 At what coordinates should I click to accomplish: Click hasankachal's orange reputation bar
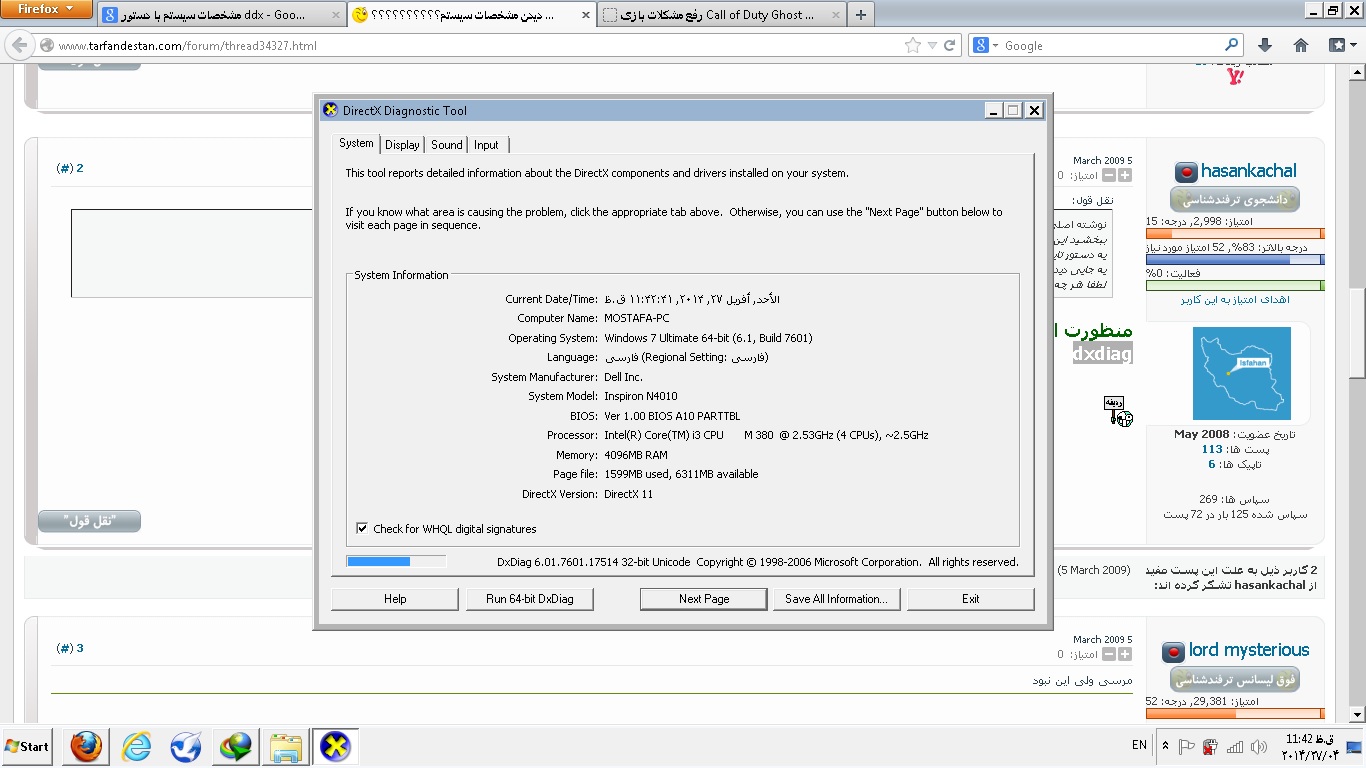click(x=1235, y=234)
